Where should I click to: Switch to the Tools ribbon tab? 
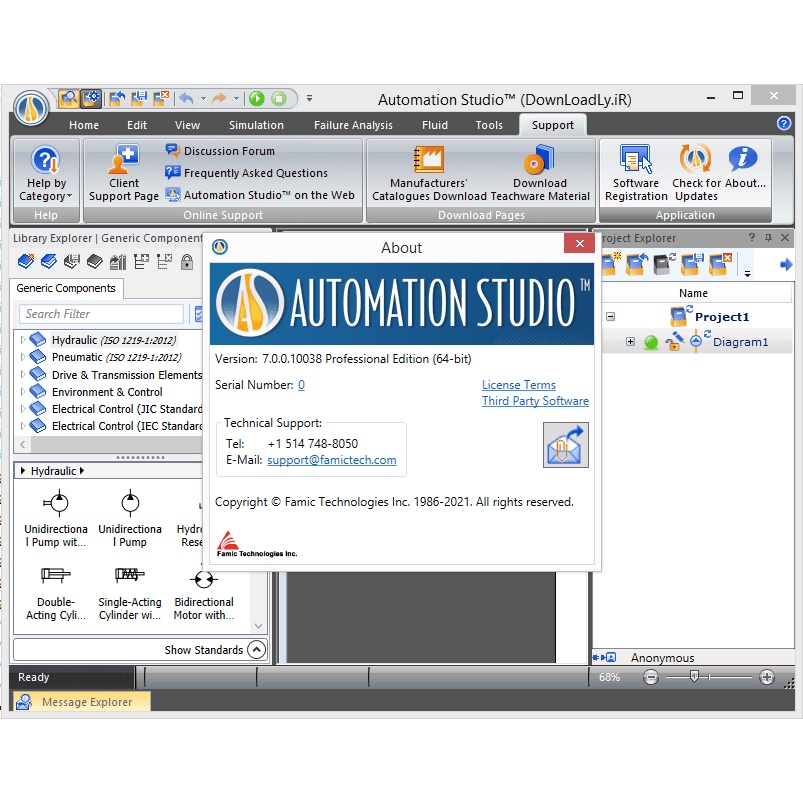point(489,125)
